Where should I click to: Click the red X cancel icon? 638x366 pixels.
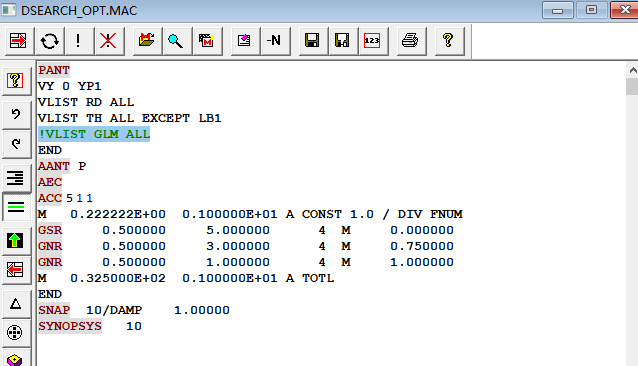click(x=109, y=41)
